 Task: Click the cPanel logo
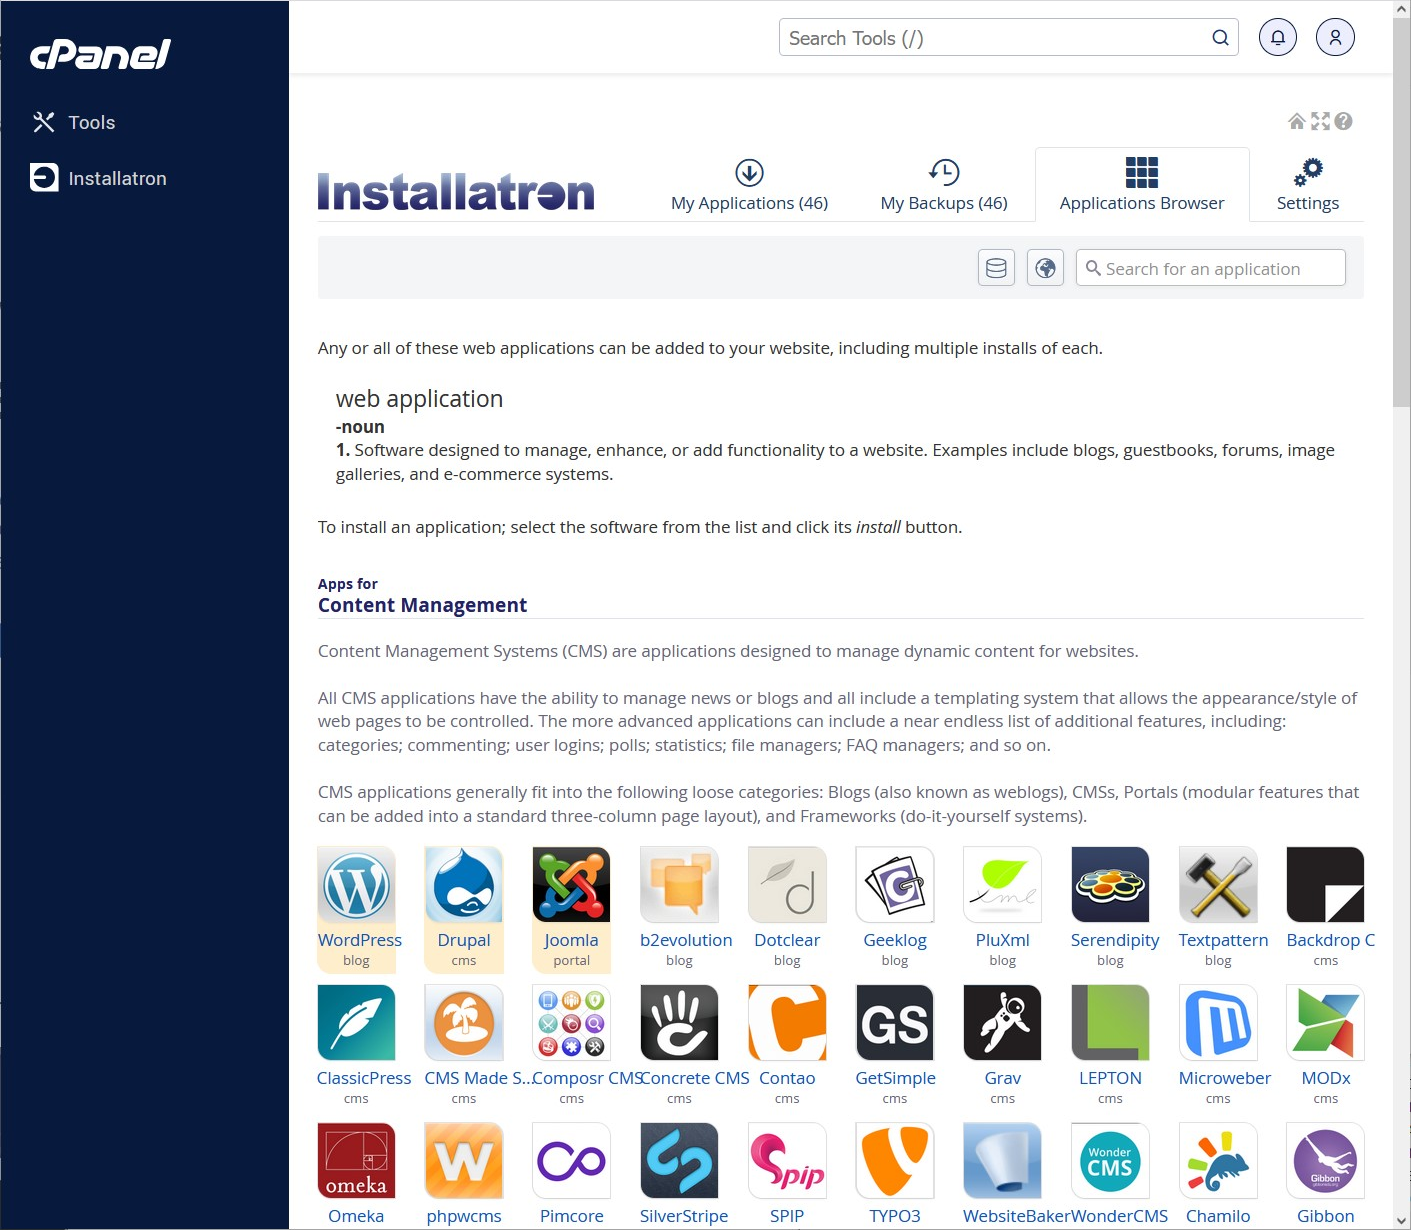100,54
